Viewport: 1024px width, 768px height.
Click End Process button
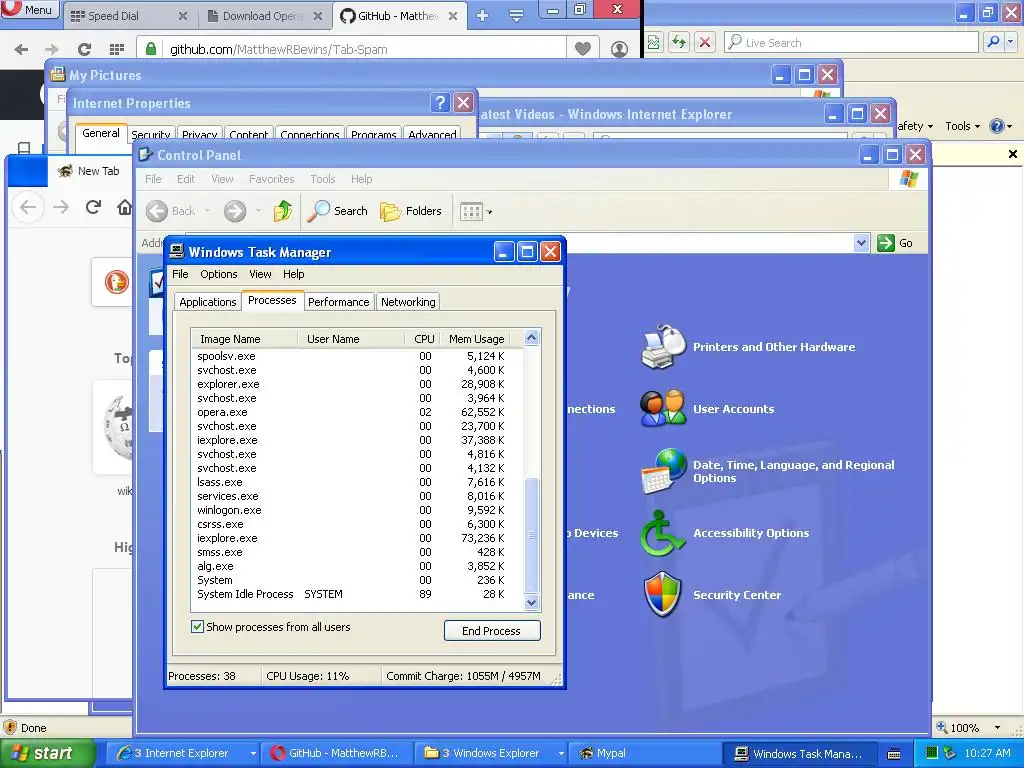click(x=492, y=631)
